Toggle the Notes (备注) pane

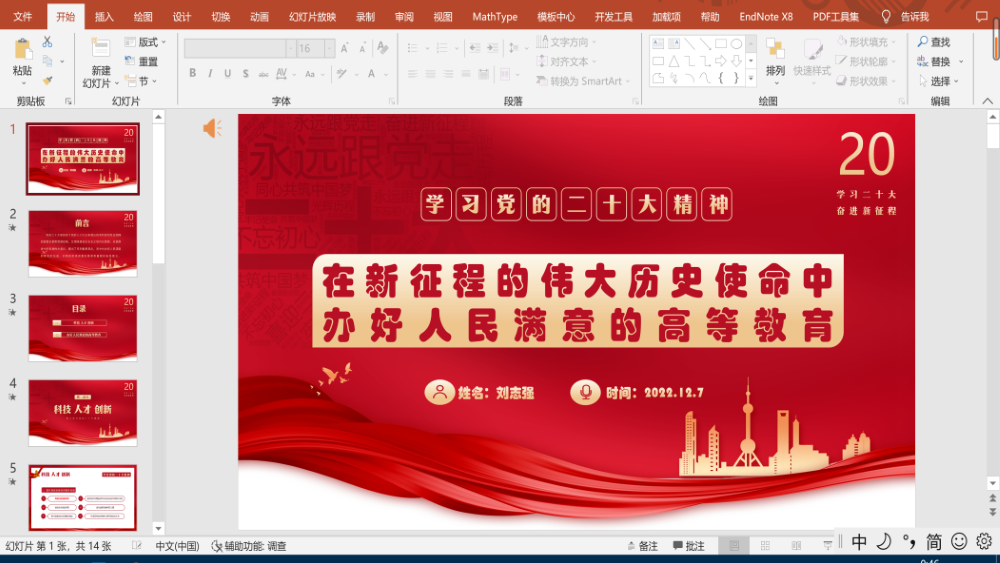pyautogui.click(x=641, y=546)
